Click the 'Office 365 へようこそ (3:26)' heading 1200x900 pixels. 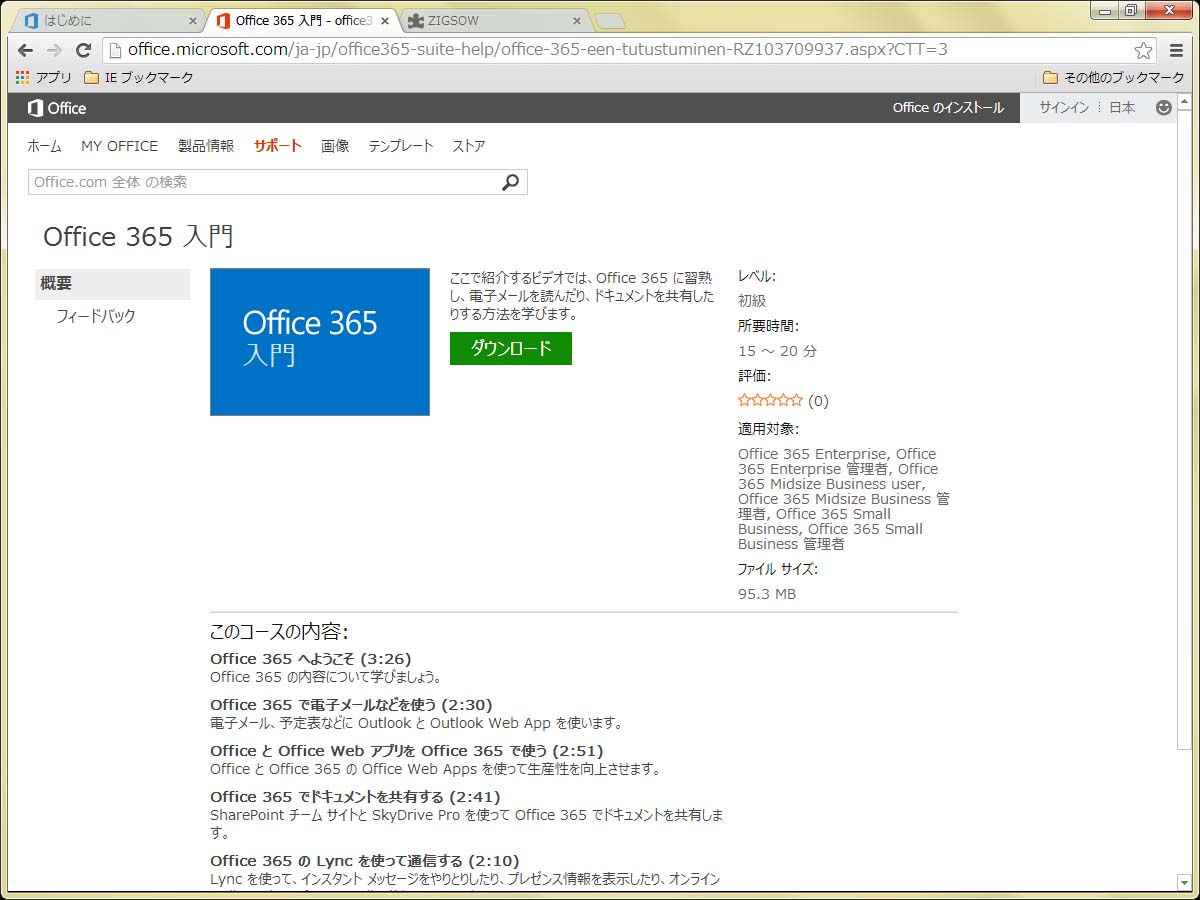point(310,659)
